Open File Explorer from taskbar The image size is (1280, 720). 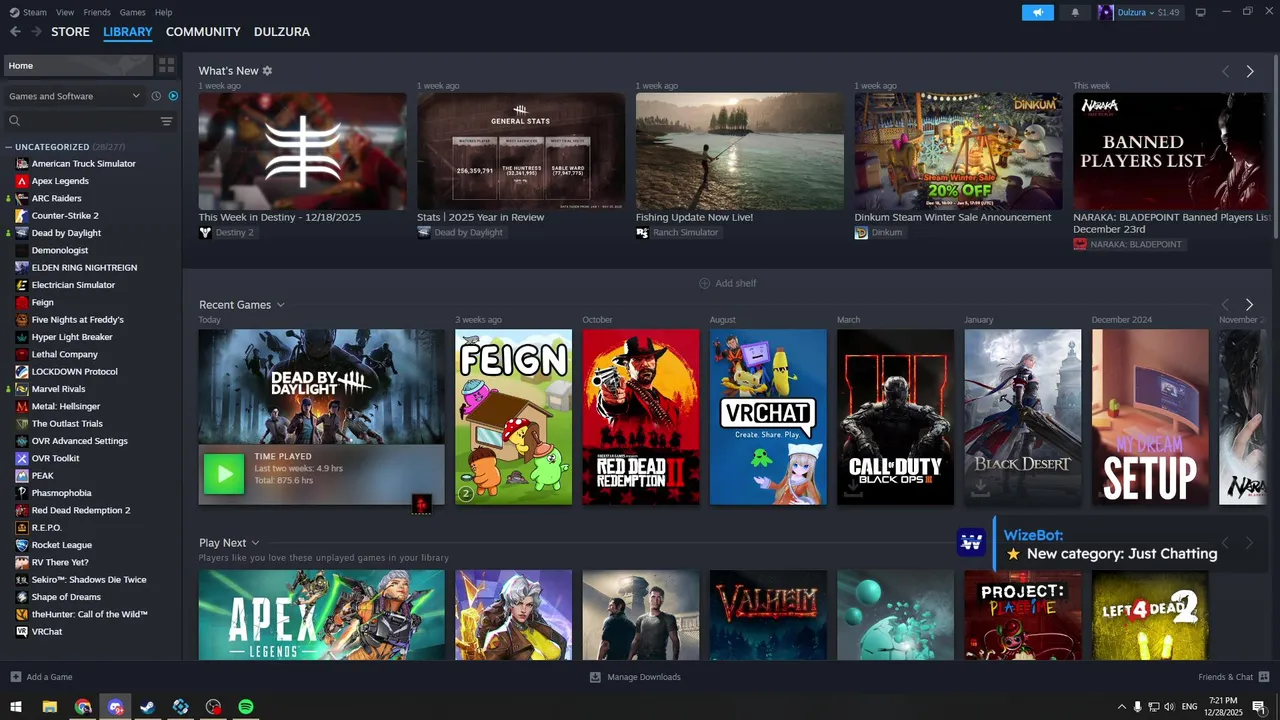click(50, 707)
